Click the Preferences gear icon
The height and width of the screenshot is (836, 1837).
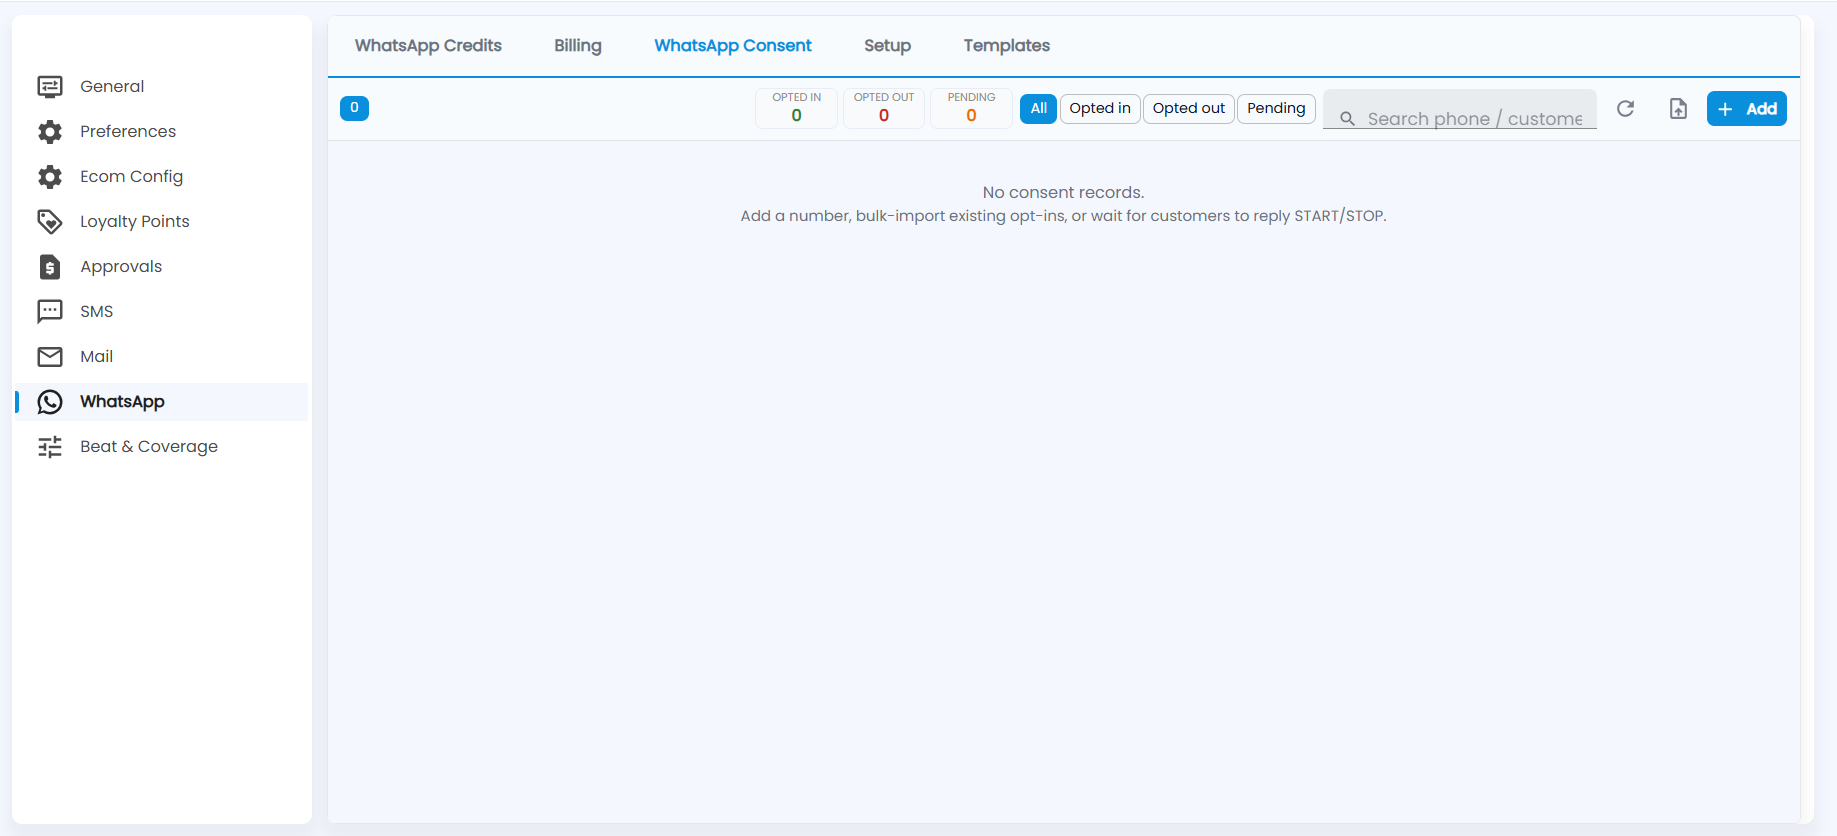tap(50, 132)
